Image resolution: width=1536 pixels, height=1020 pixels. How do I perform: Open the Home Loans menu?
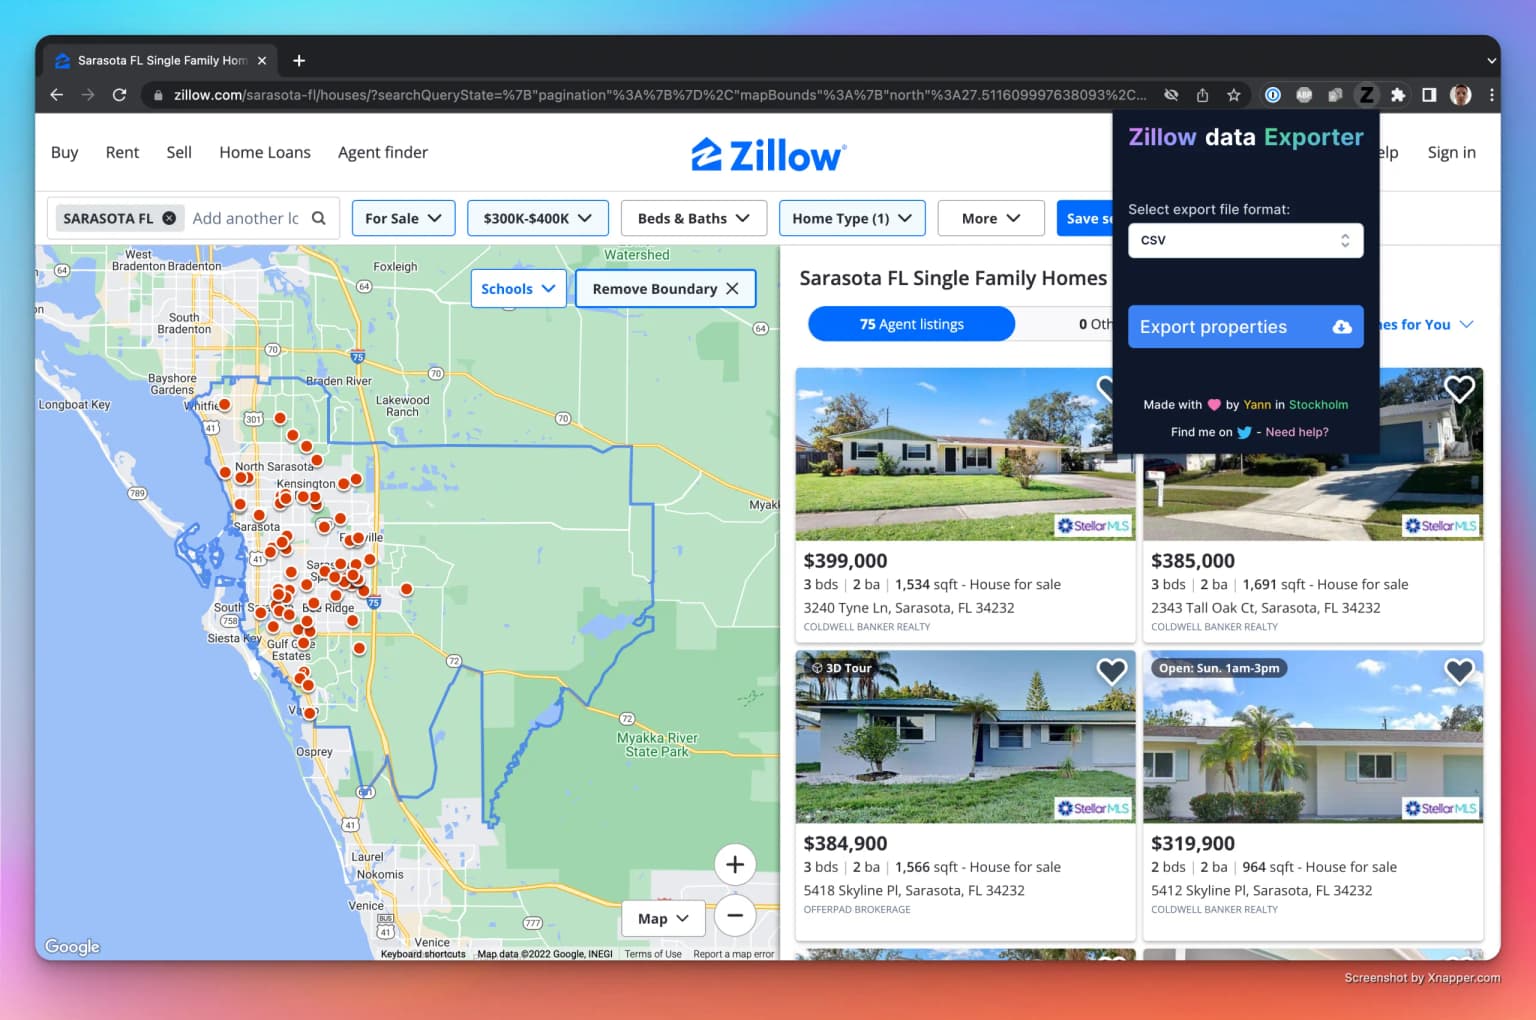pos(265,152)
